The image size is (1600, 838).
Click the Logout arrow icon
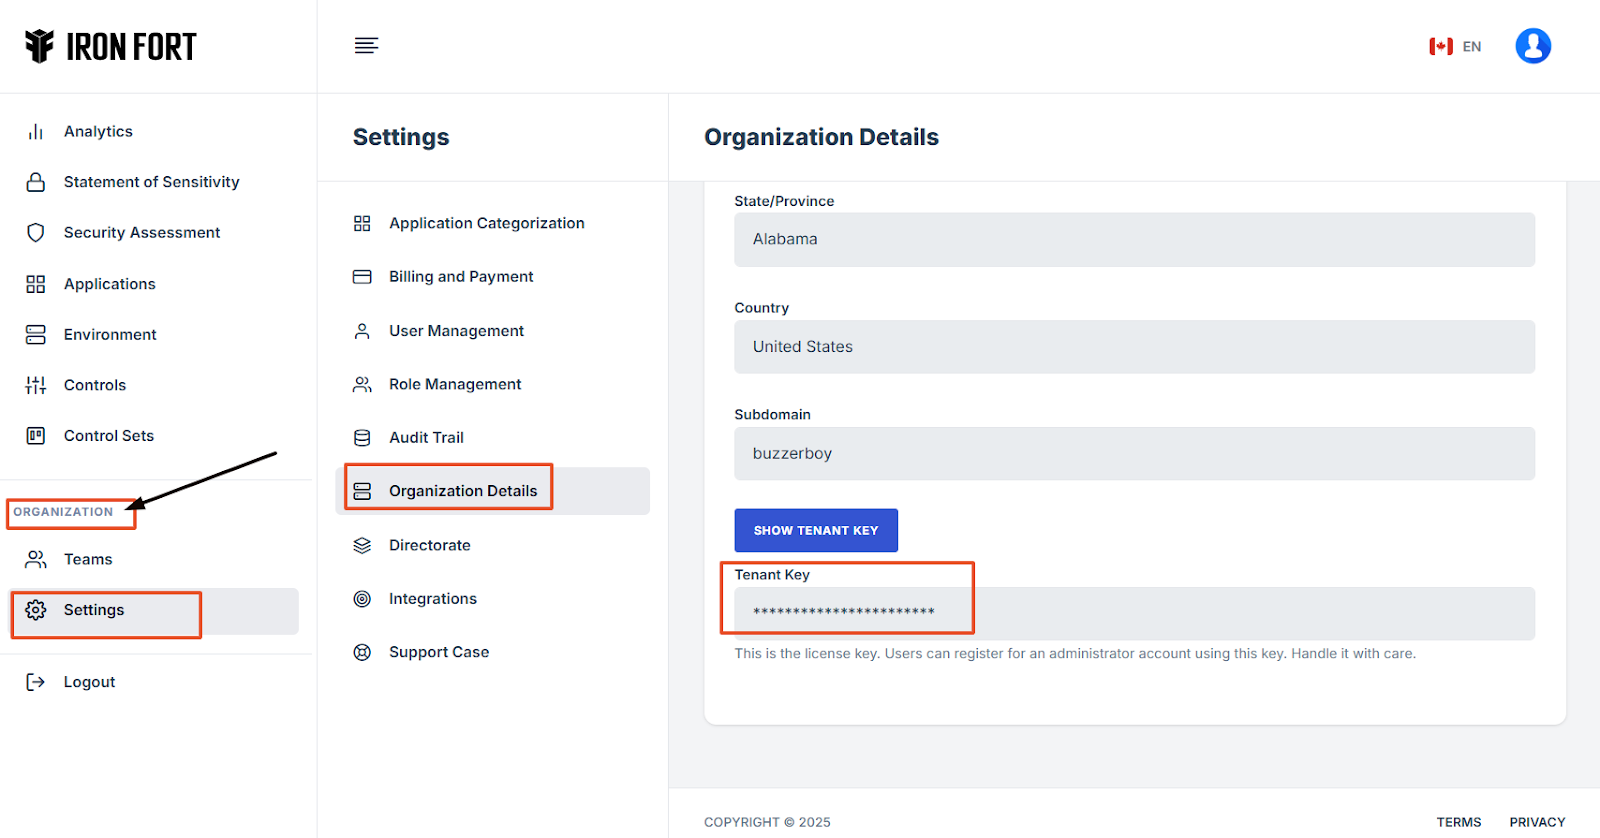(x=36, y=682)
